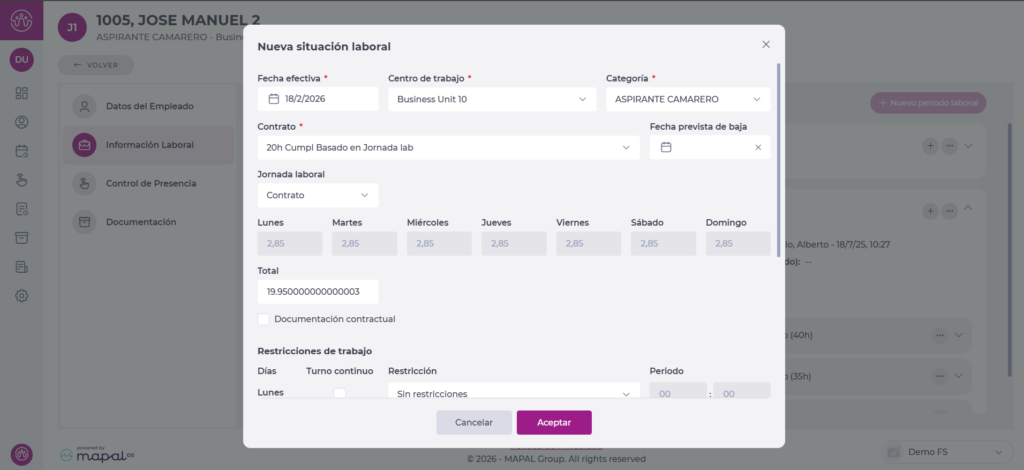Open the calendar icon in left sidebar
The width and height of the screenshot is (1024, 470).
point(22,152)
